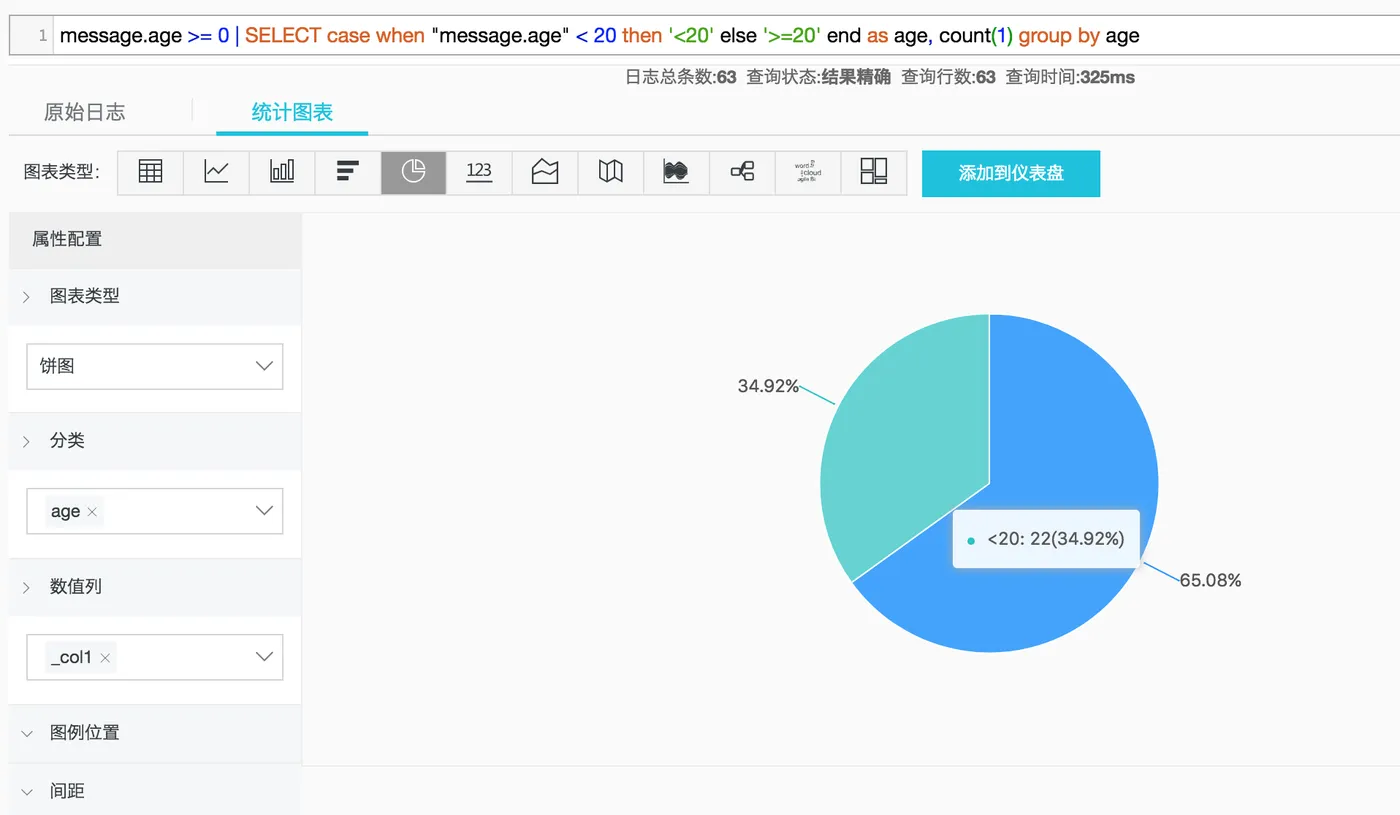Select the flow/stream chart icon
The height and width of the screenshot is (815, 1400).
(x=677, y=172)
